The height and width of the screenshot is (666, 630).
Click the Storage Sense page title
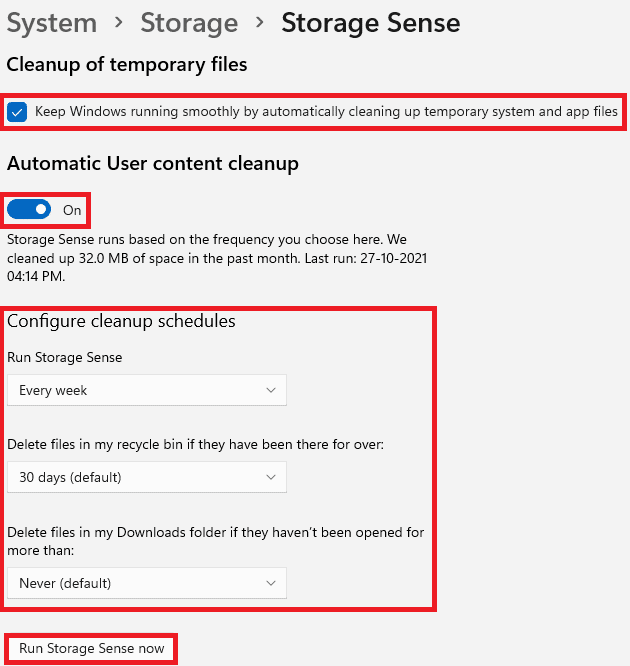[371, 22]
